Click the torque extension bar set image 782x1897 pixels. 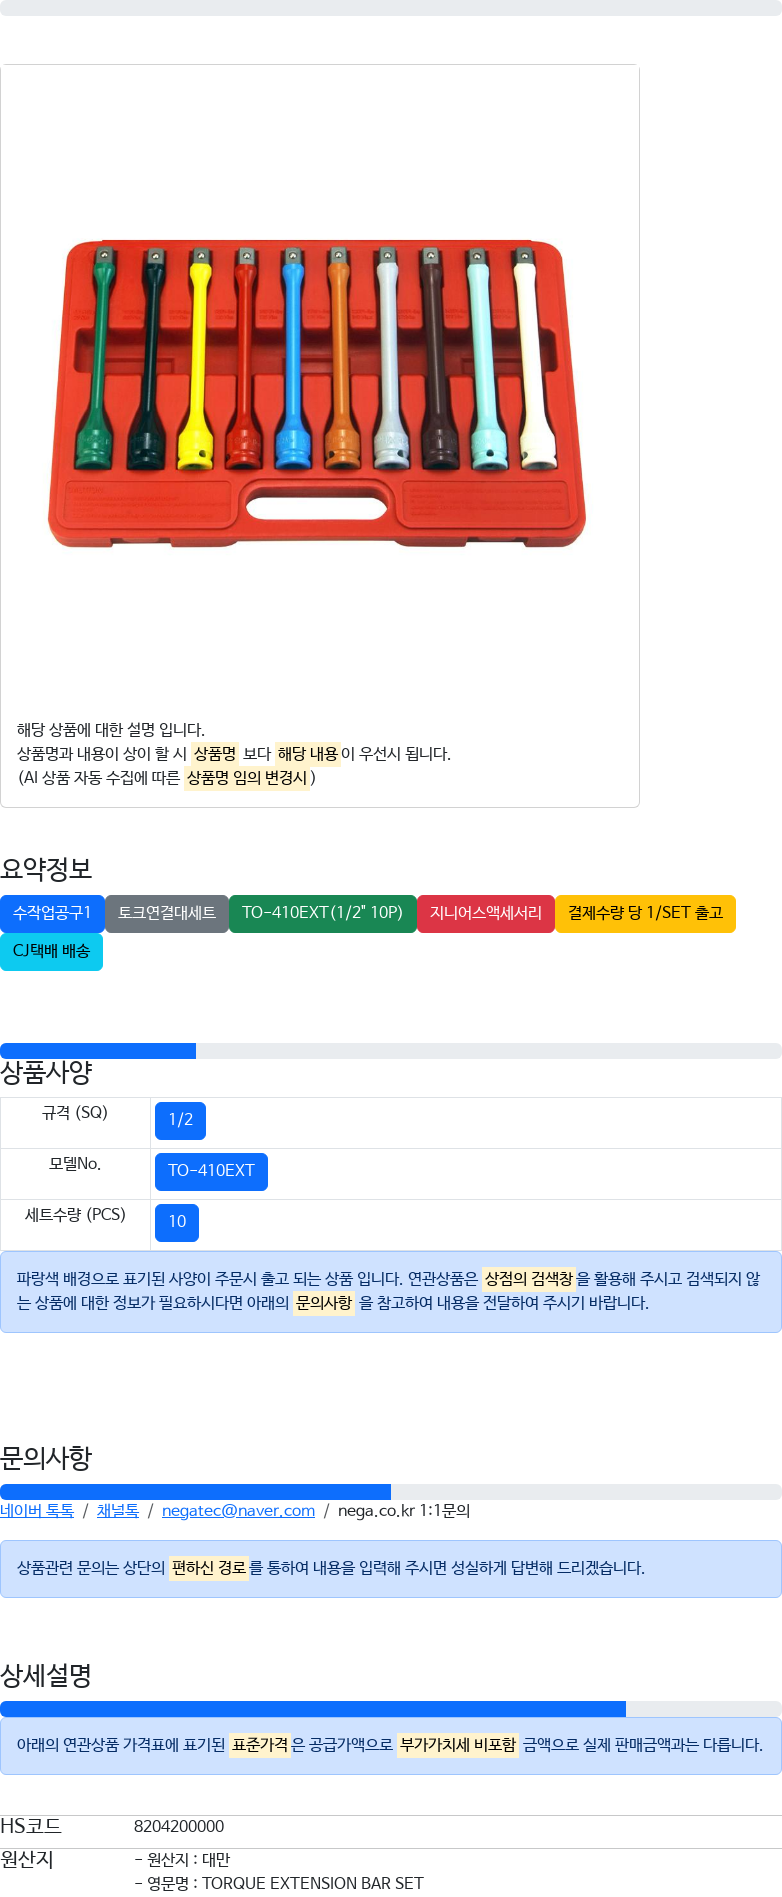coord(317,394)
